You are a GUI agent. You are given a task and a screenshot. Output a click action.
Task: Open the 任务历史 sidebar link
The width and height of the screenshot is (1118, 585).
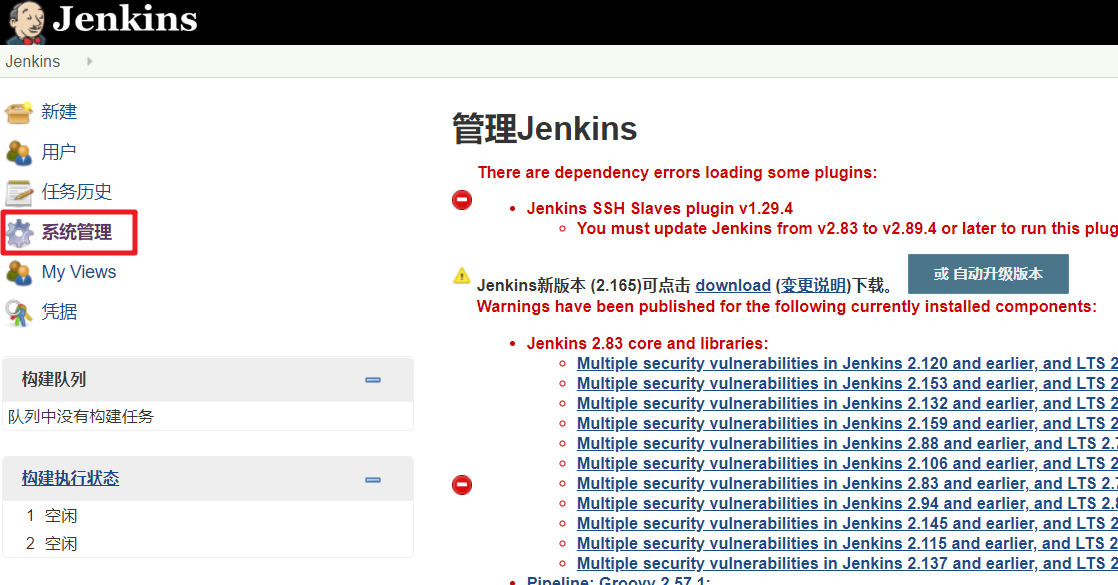77,192
